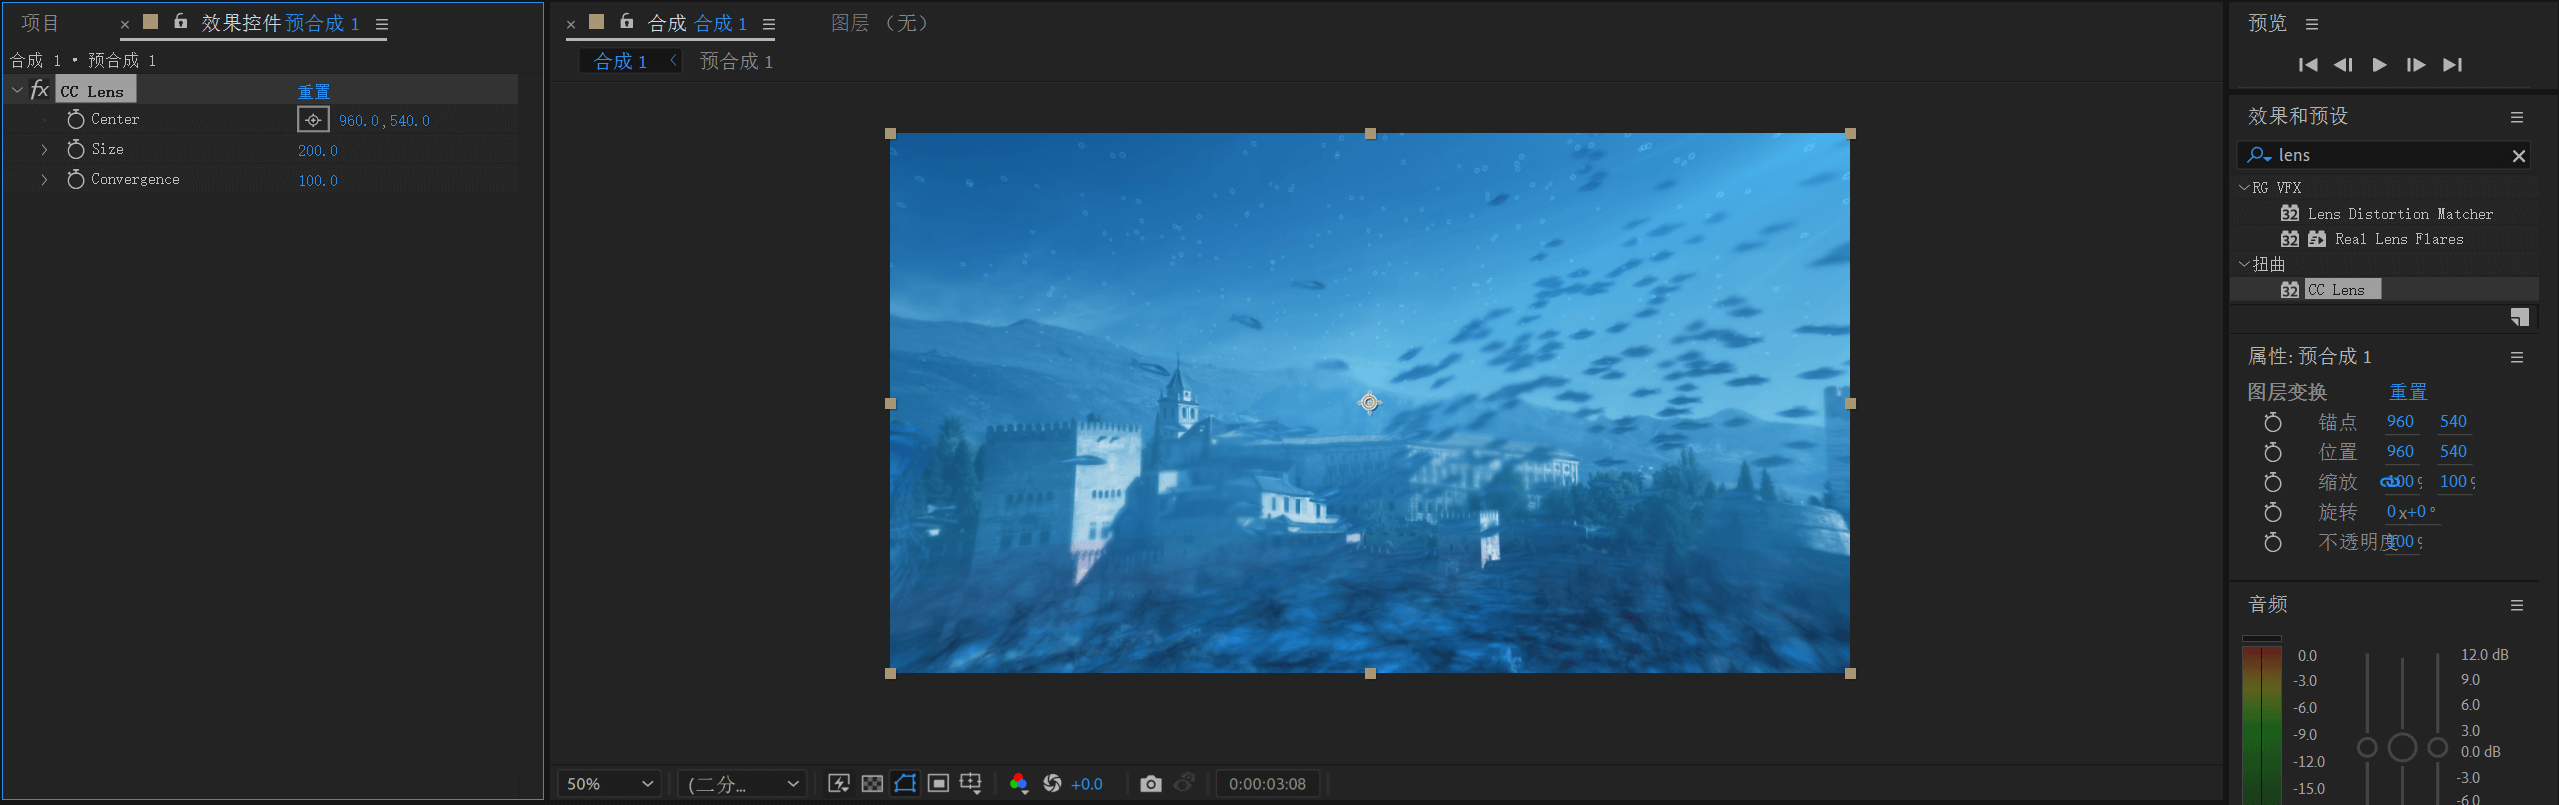Screen dimensions: 2559x805
Task: Expand the Convergence property
Action: point(44,180)
